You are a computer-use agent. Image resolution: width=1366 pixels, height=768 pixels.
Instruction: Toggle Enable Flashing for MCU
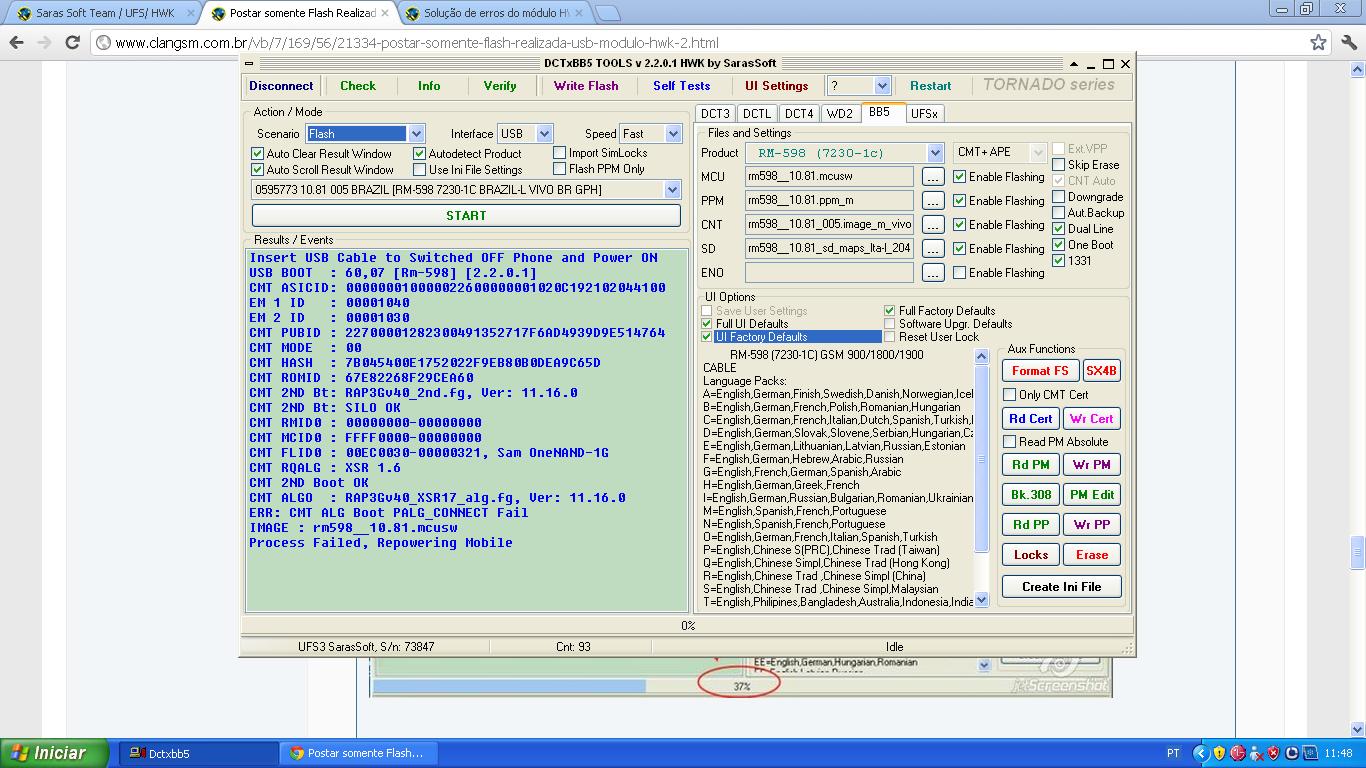coord(959,177)
